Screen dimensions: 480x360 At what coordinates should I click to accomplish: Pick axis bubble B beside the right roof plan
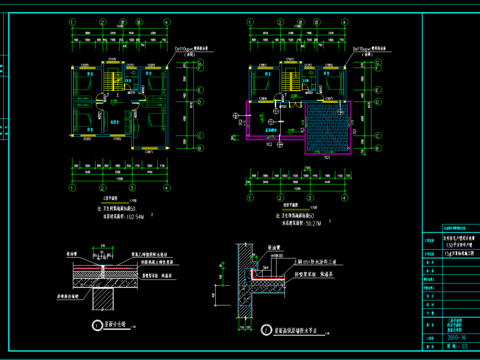378,148
